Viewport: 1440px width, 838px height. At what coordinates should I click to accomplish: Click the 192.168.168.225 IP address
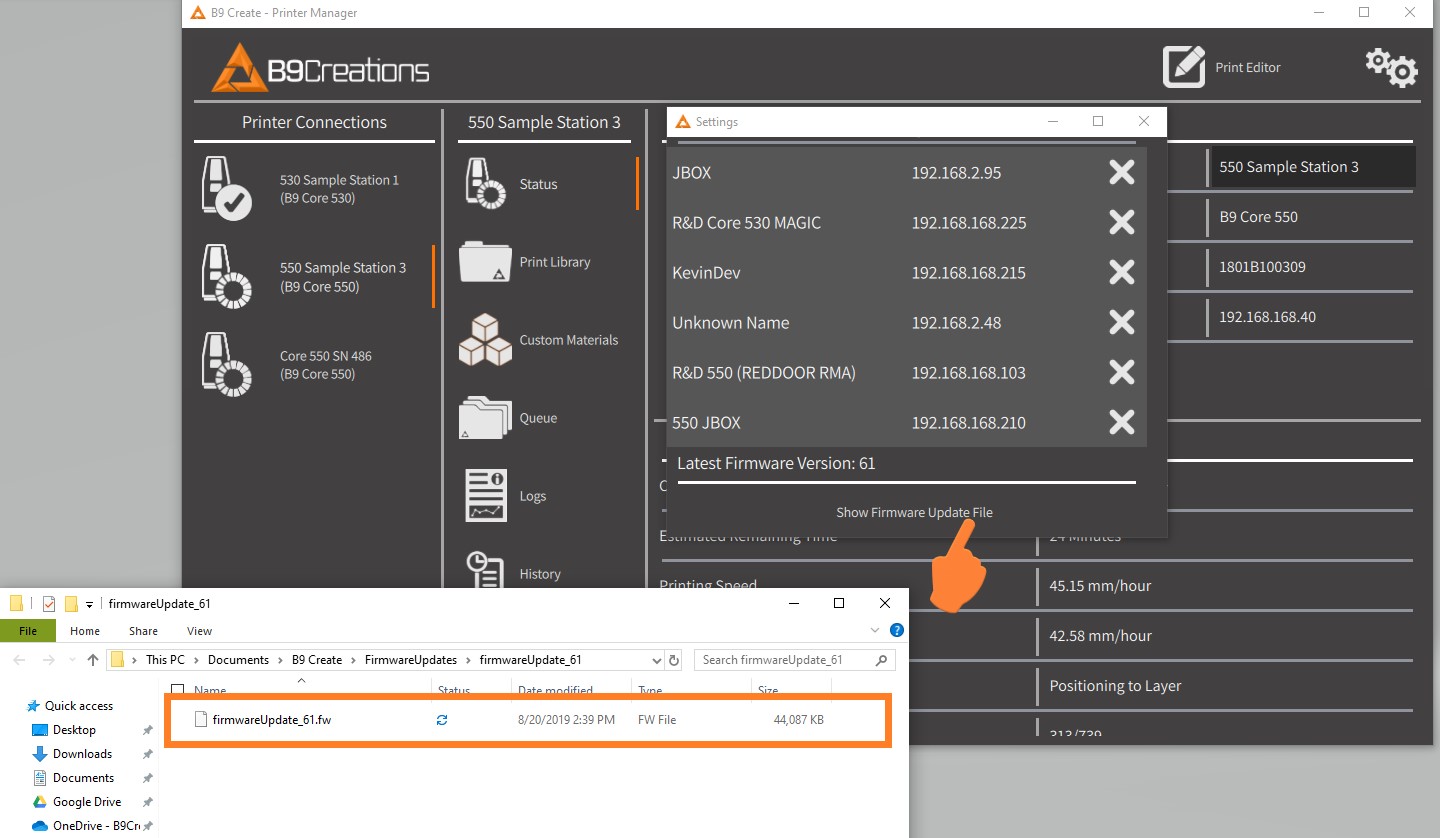(x=969, y=223)
